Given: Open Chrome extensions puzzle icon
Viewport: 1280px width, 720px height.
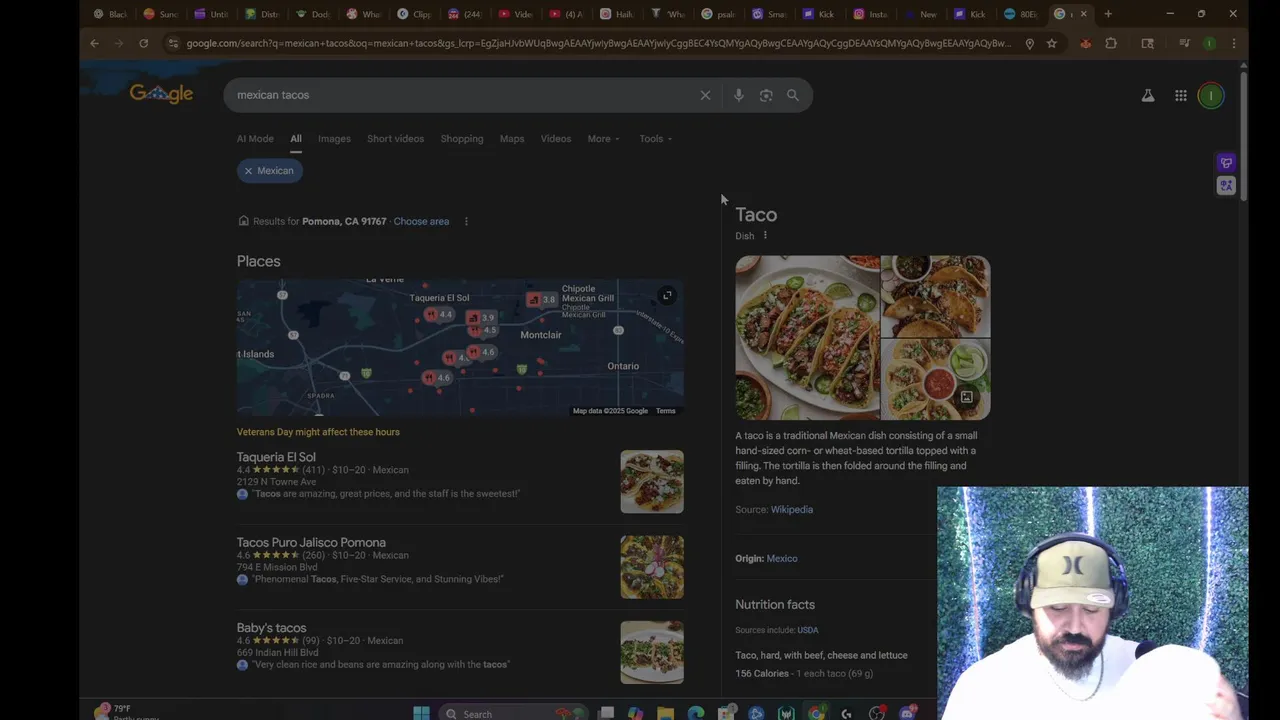Looking at the screenshot, I should click(1111, 43).
